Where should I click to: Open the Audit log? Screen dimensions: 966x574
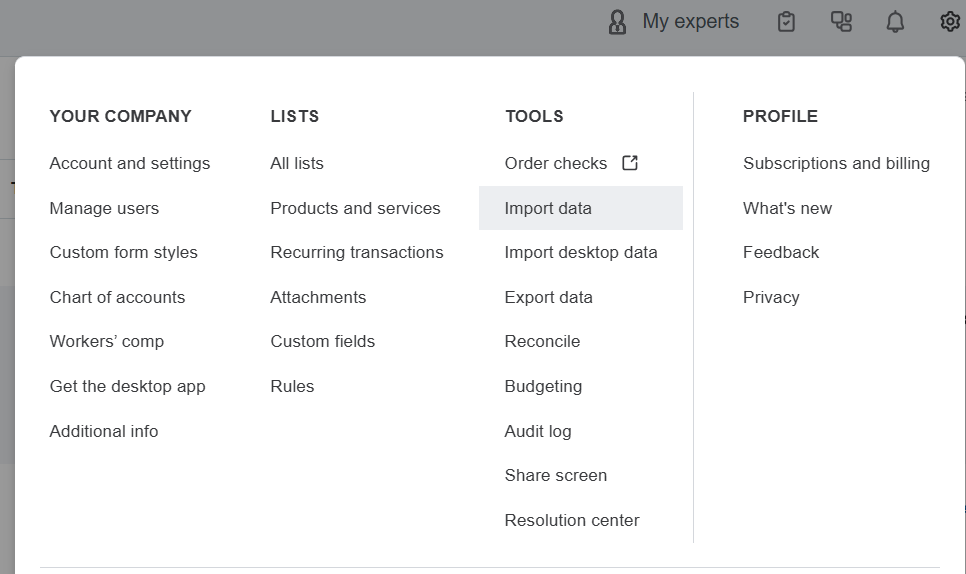[x=538, y=431]
